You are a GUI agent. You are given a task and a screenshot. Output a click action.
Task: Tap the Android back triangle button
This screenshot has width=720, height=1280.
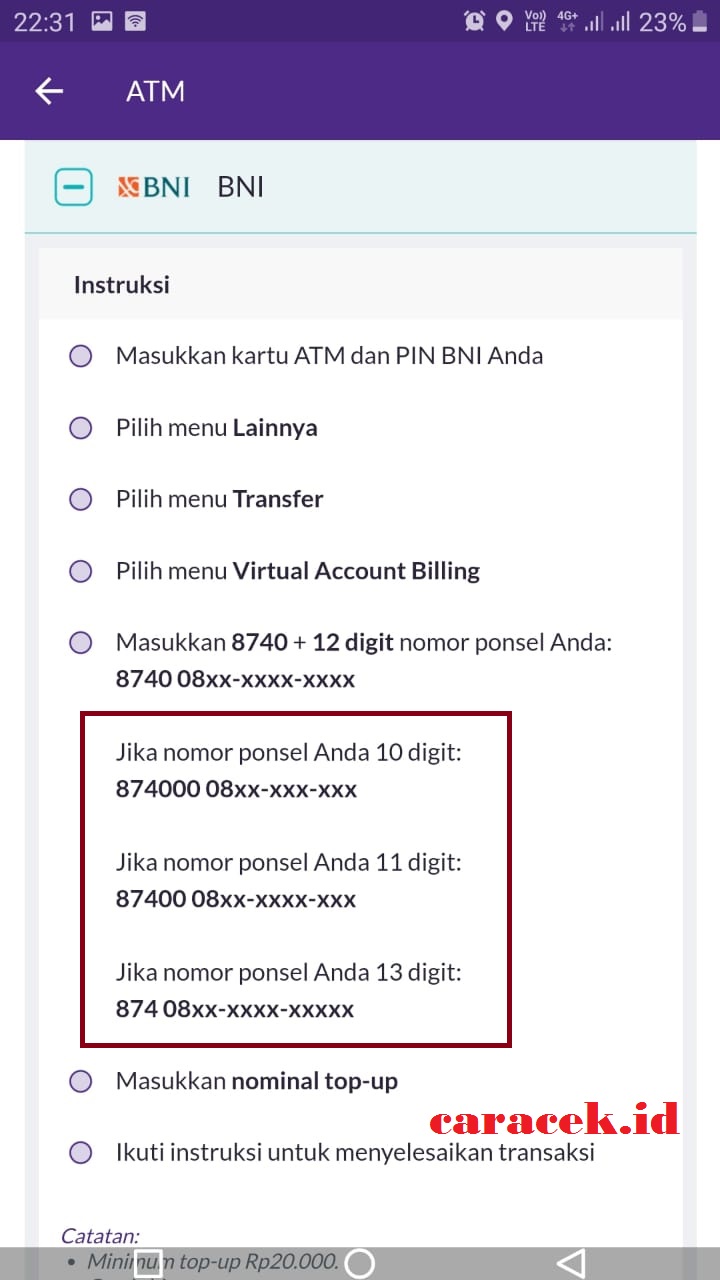[x=570, y=1263]
